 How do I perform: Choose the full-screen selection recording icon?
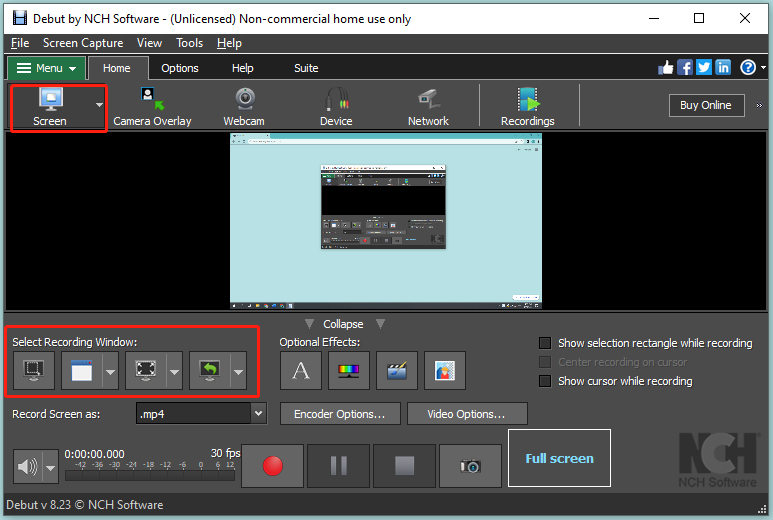click(x=146, y=371)
